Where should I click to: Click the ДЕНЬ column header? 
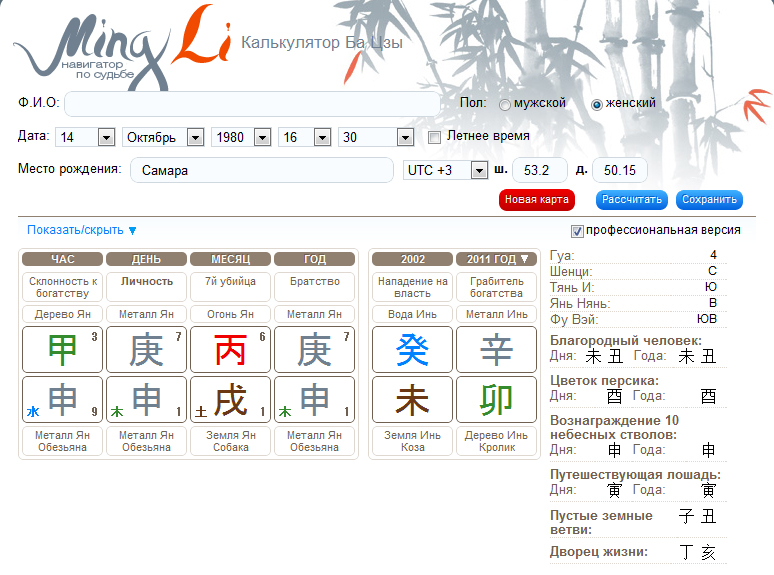coord(146,259)
